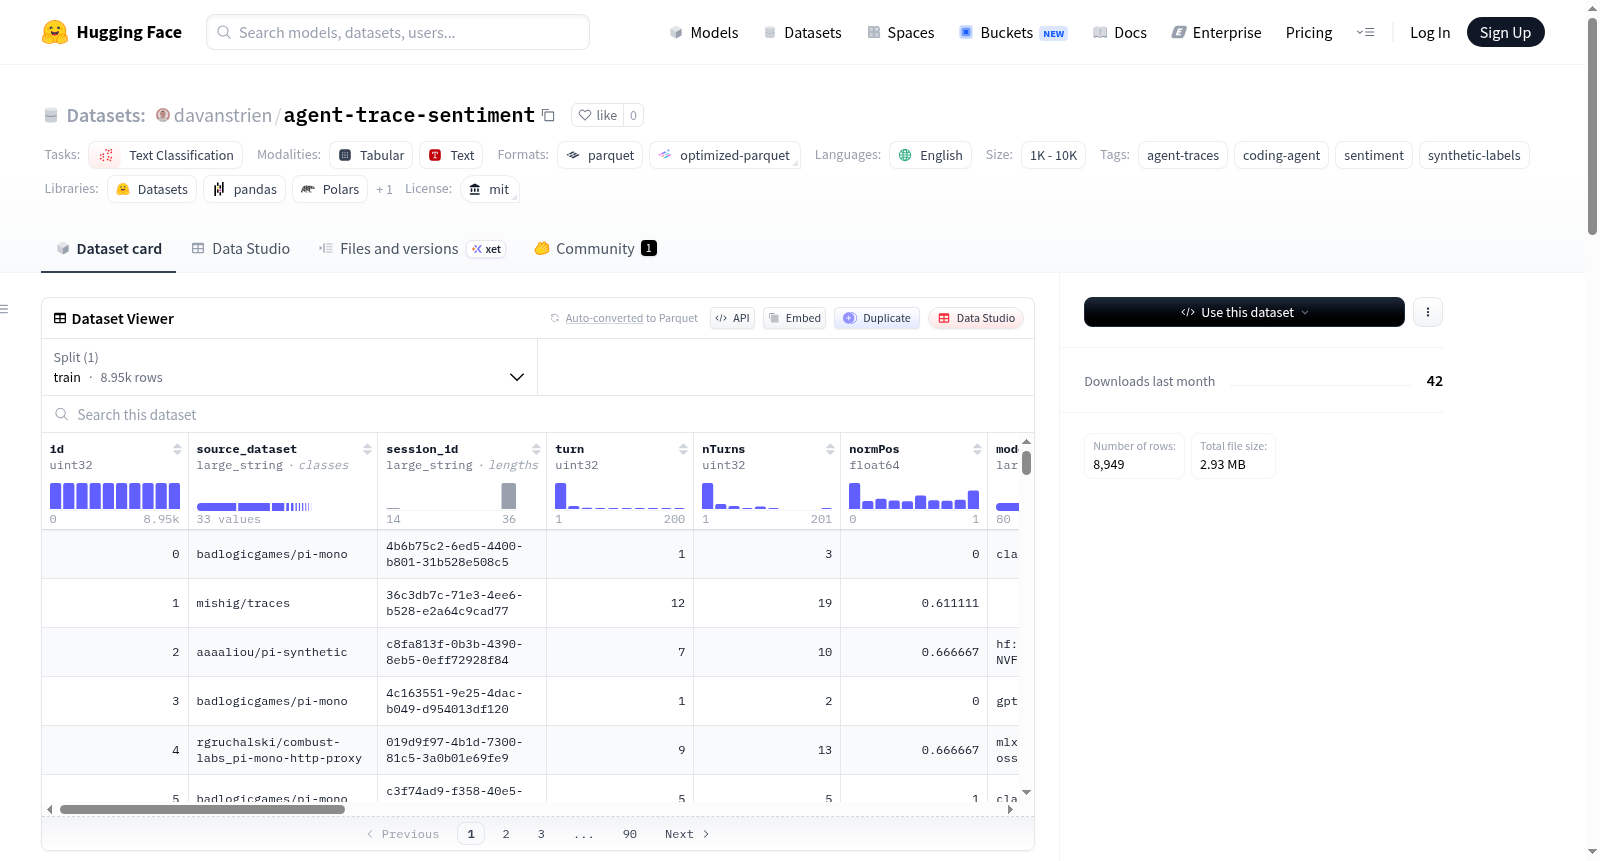
Task: Sort the session_id column
Action: coord(536,449)
